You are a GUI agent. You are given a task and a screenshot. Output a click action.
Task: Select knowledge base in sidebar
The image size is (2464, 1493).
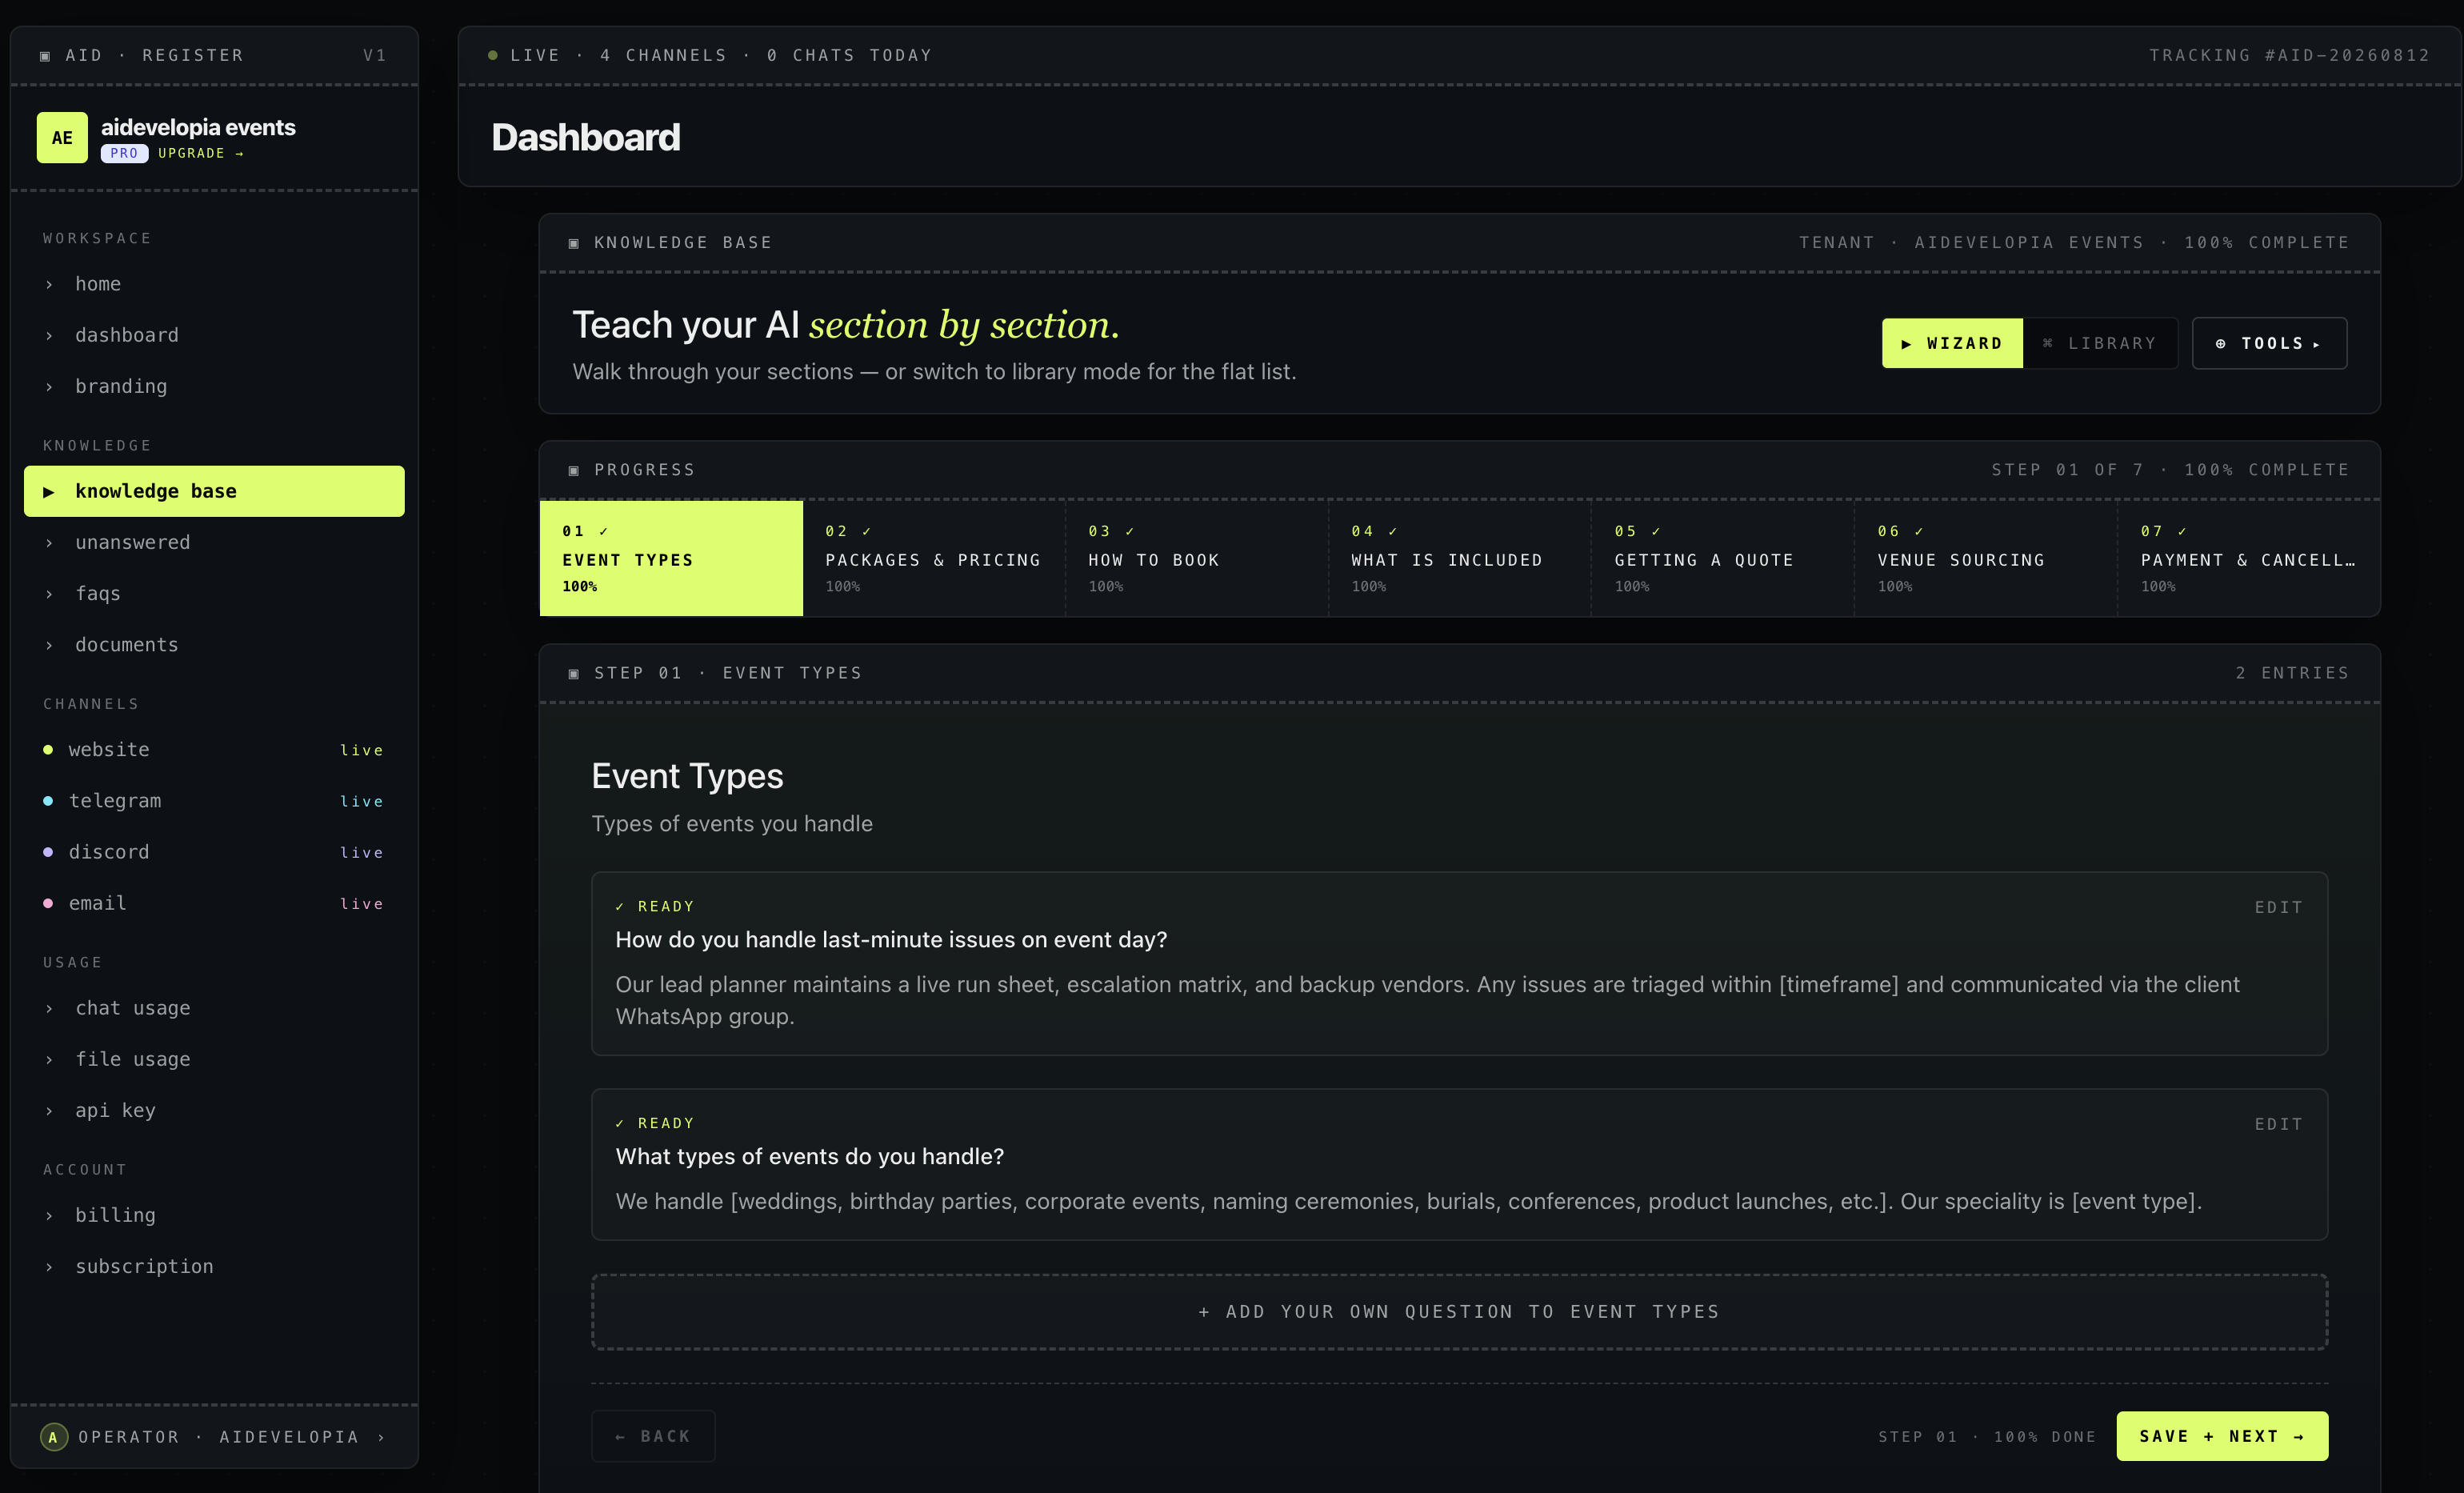[214, 491]
